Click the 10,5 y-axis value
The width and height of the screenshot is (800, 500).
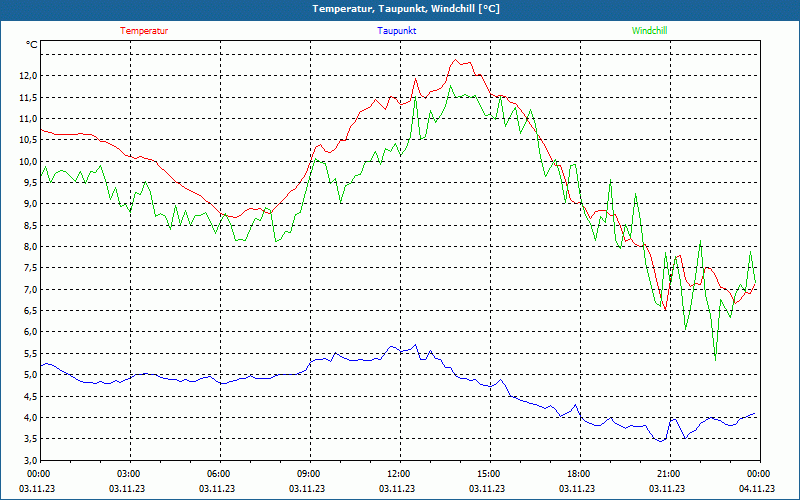click(28, 140)
